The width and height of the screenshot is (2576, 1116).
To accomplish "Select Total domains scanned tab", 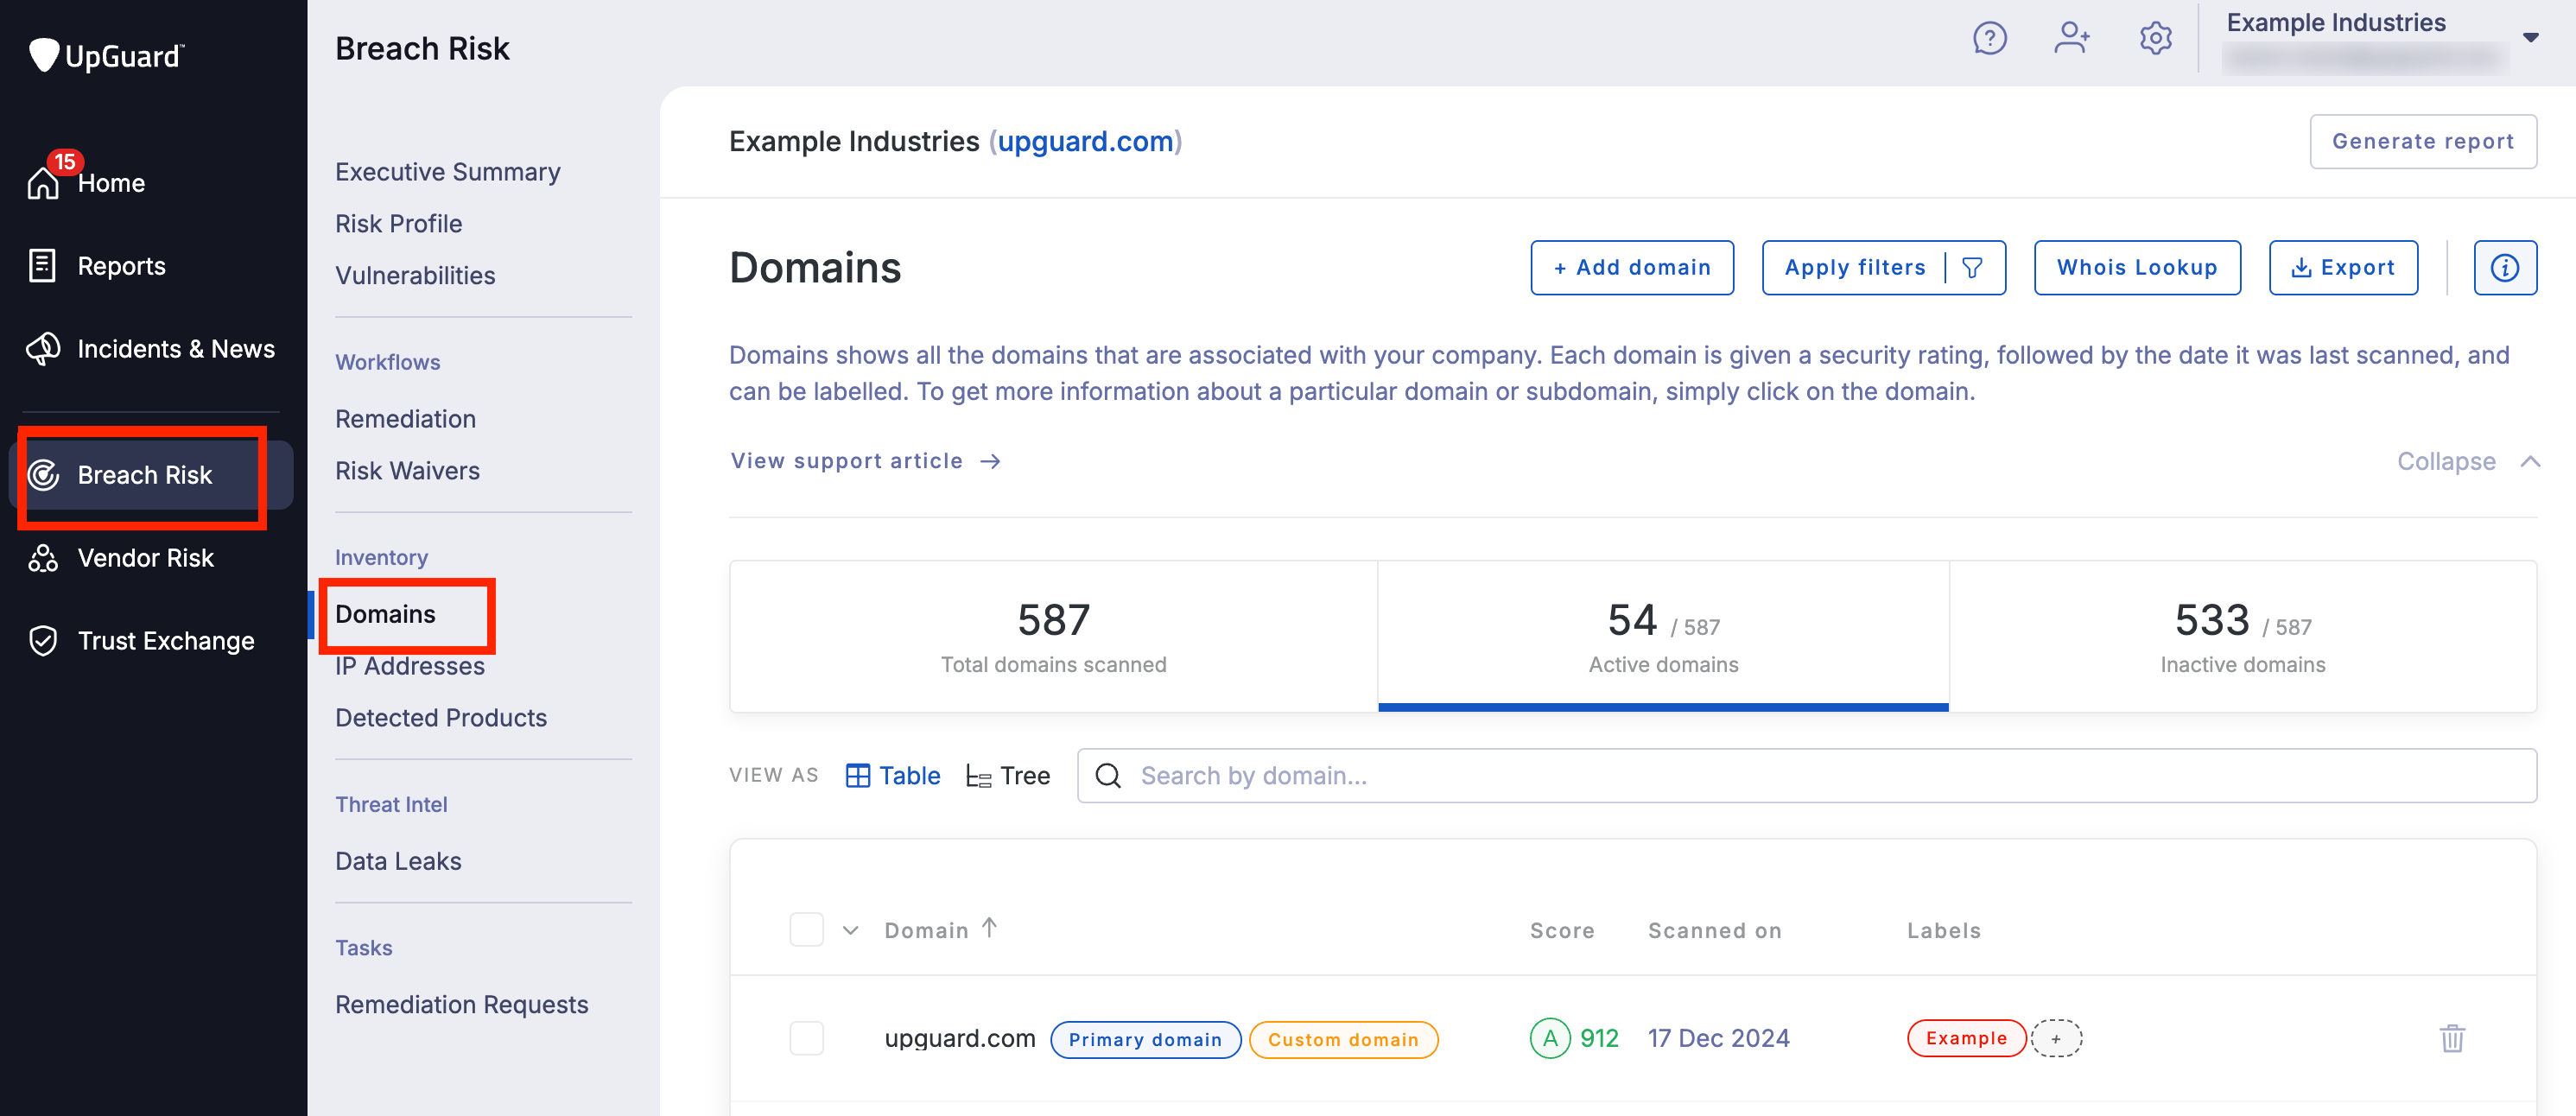I will [x=1053, y=637].
